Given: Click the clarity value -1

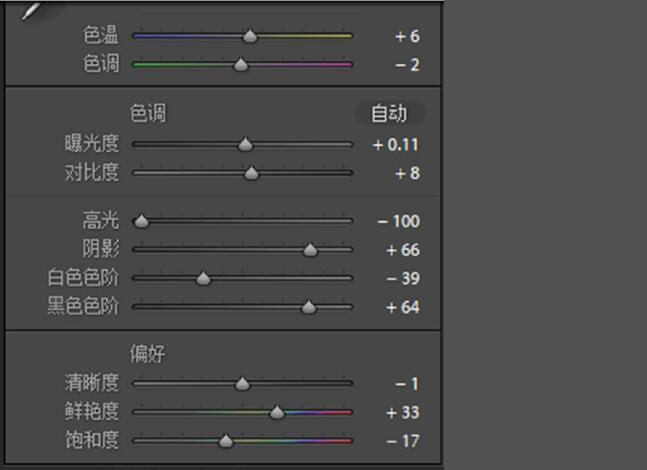Looking at the screenshot, I should tap(407, 384).
